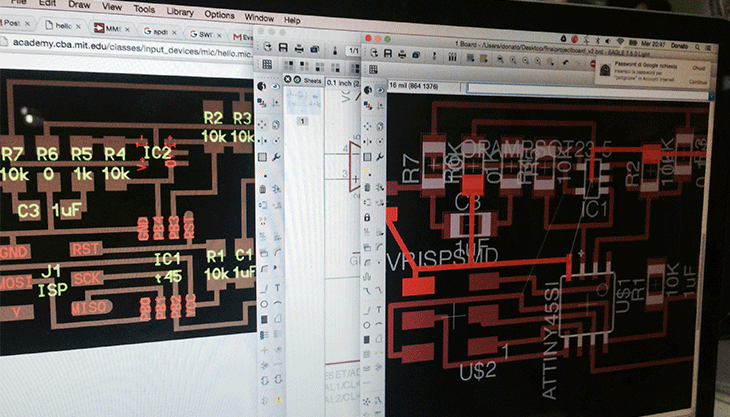Open the View menu
Screen dimensions: 730x417
coord(112,7)
